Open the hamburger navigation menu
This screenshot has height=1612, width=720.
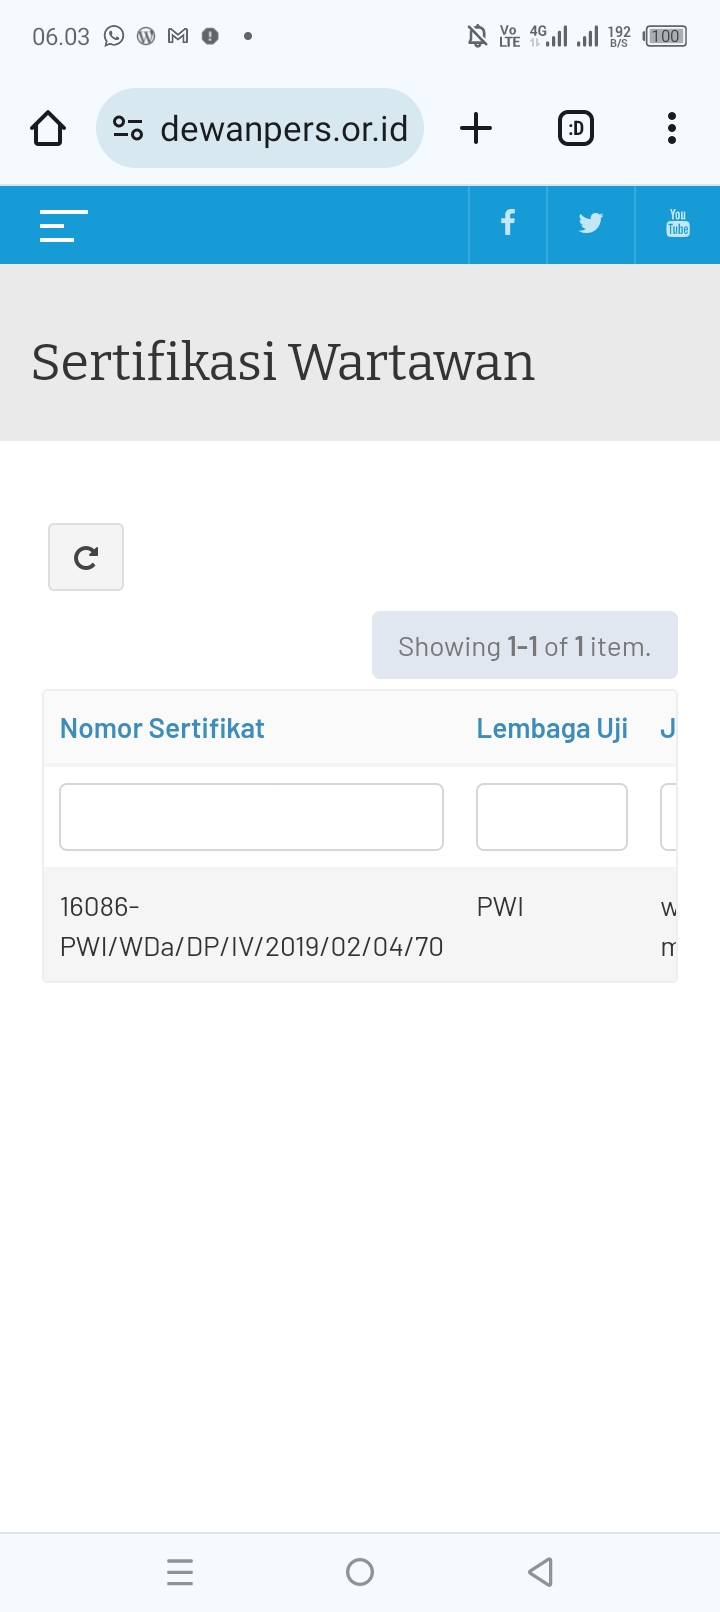click(x=63, y=226)
